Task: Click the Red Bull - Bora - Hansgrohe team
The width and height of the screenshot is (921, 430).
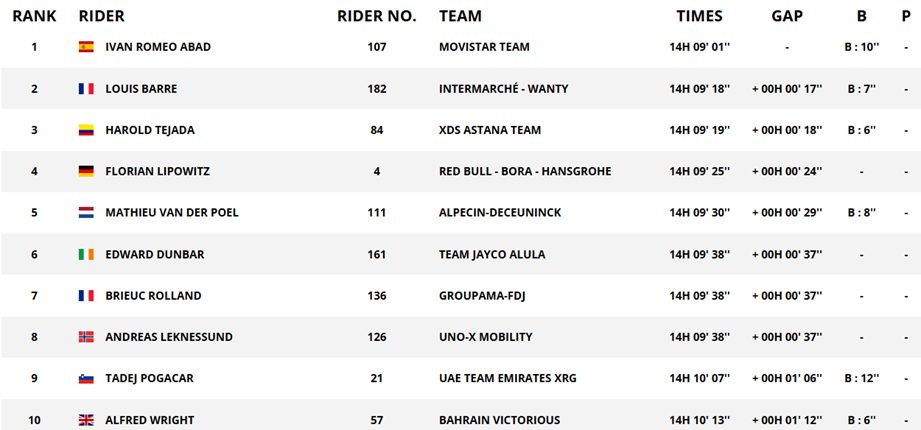Action: [525, 172]
